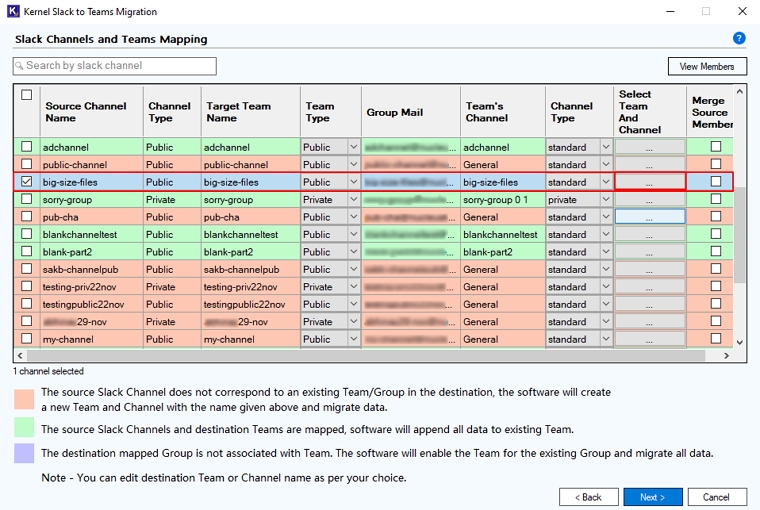Click the Team Type column header
760x510 pixels.
331,112
